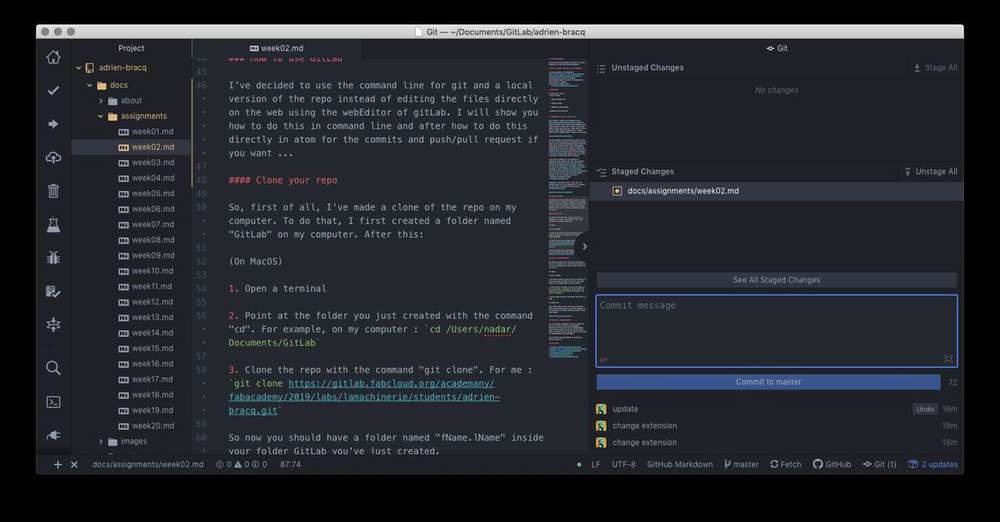Click the right arrow icon in the tool bar
1000x522 pixels.
pyautogui.click(x=54, y=124)
